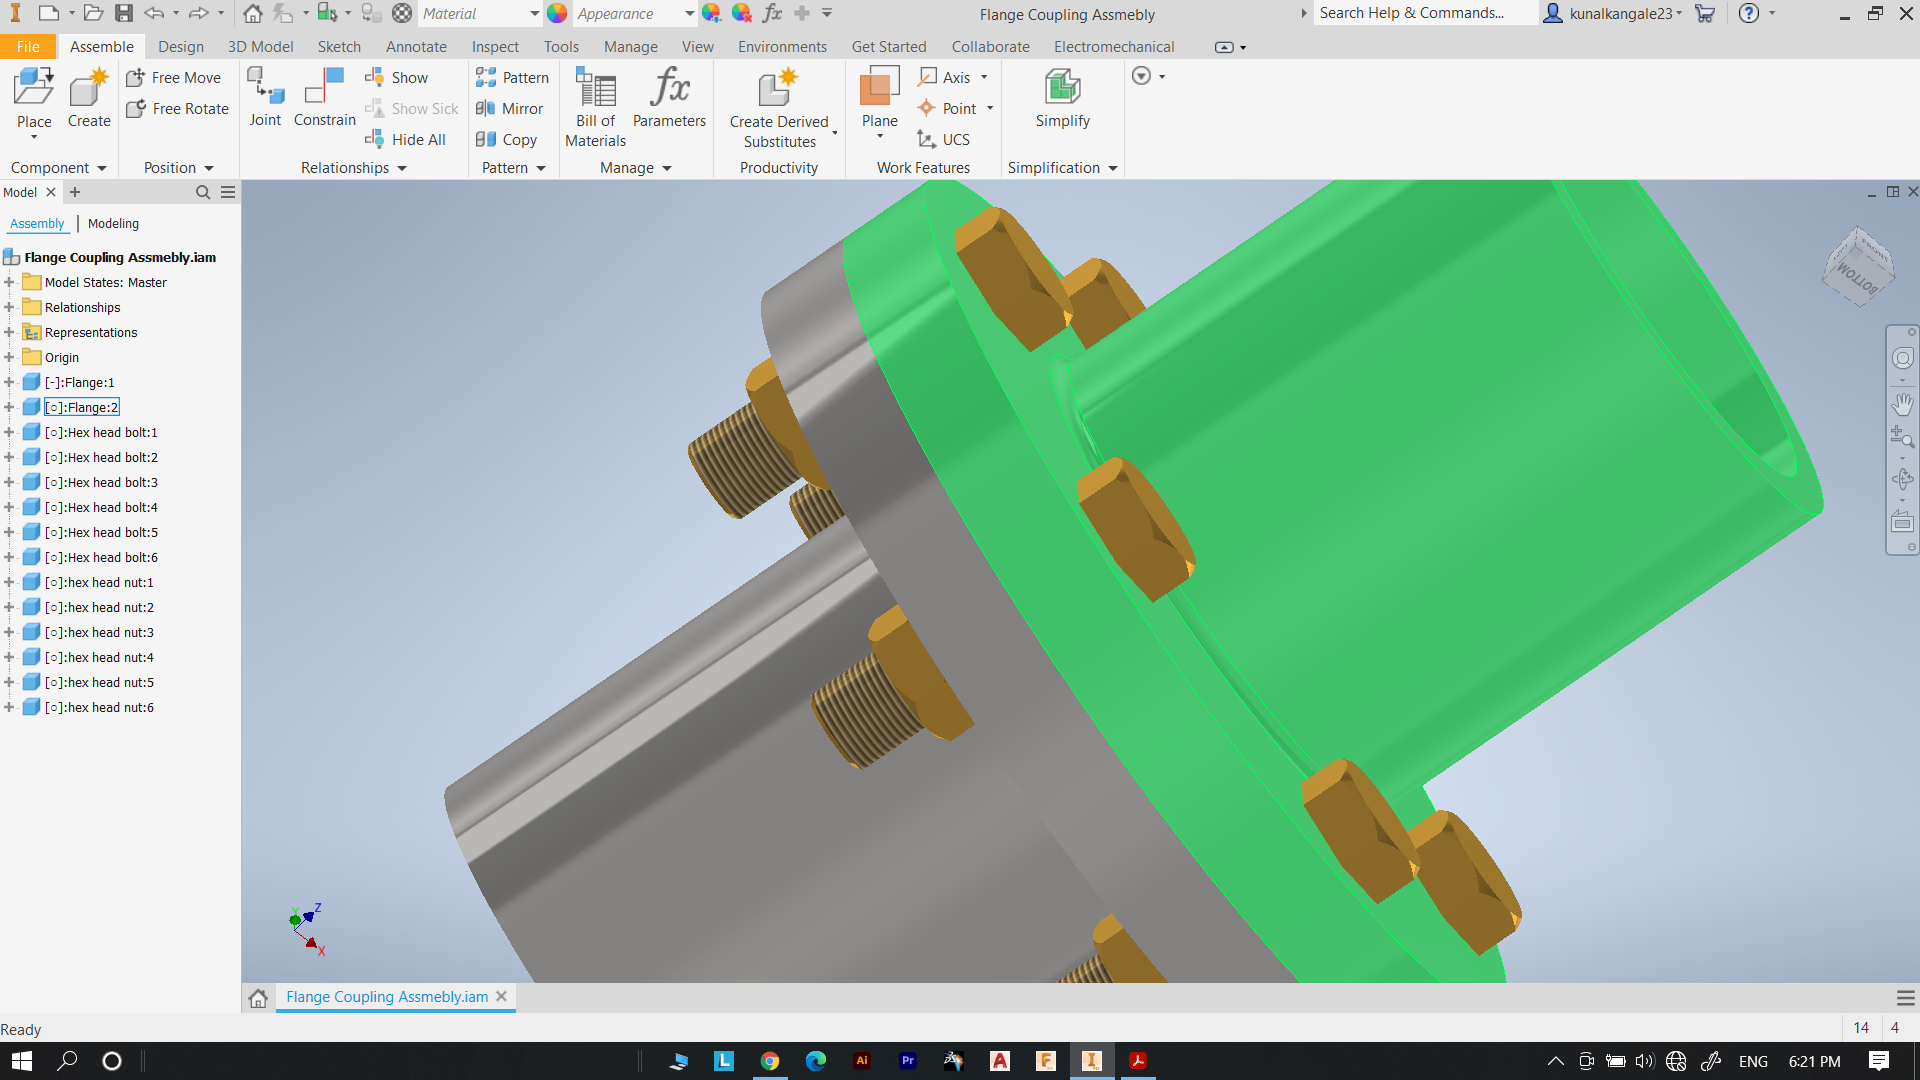Click the Undo arrow icon
1920x1080 pixels.
(x=154, y=13)
